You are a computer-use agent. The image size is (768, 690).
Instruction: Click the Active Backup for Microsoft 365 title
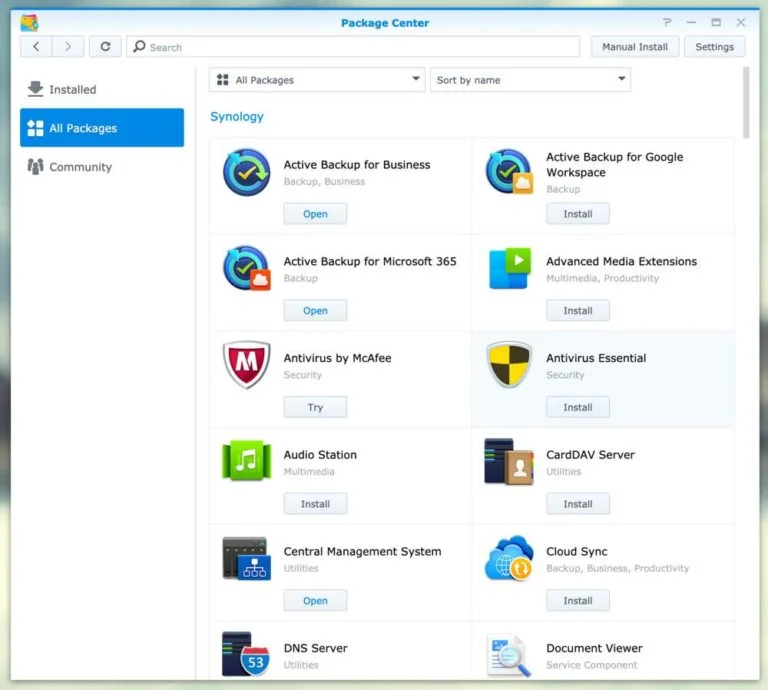coord(370,261)
